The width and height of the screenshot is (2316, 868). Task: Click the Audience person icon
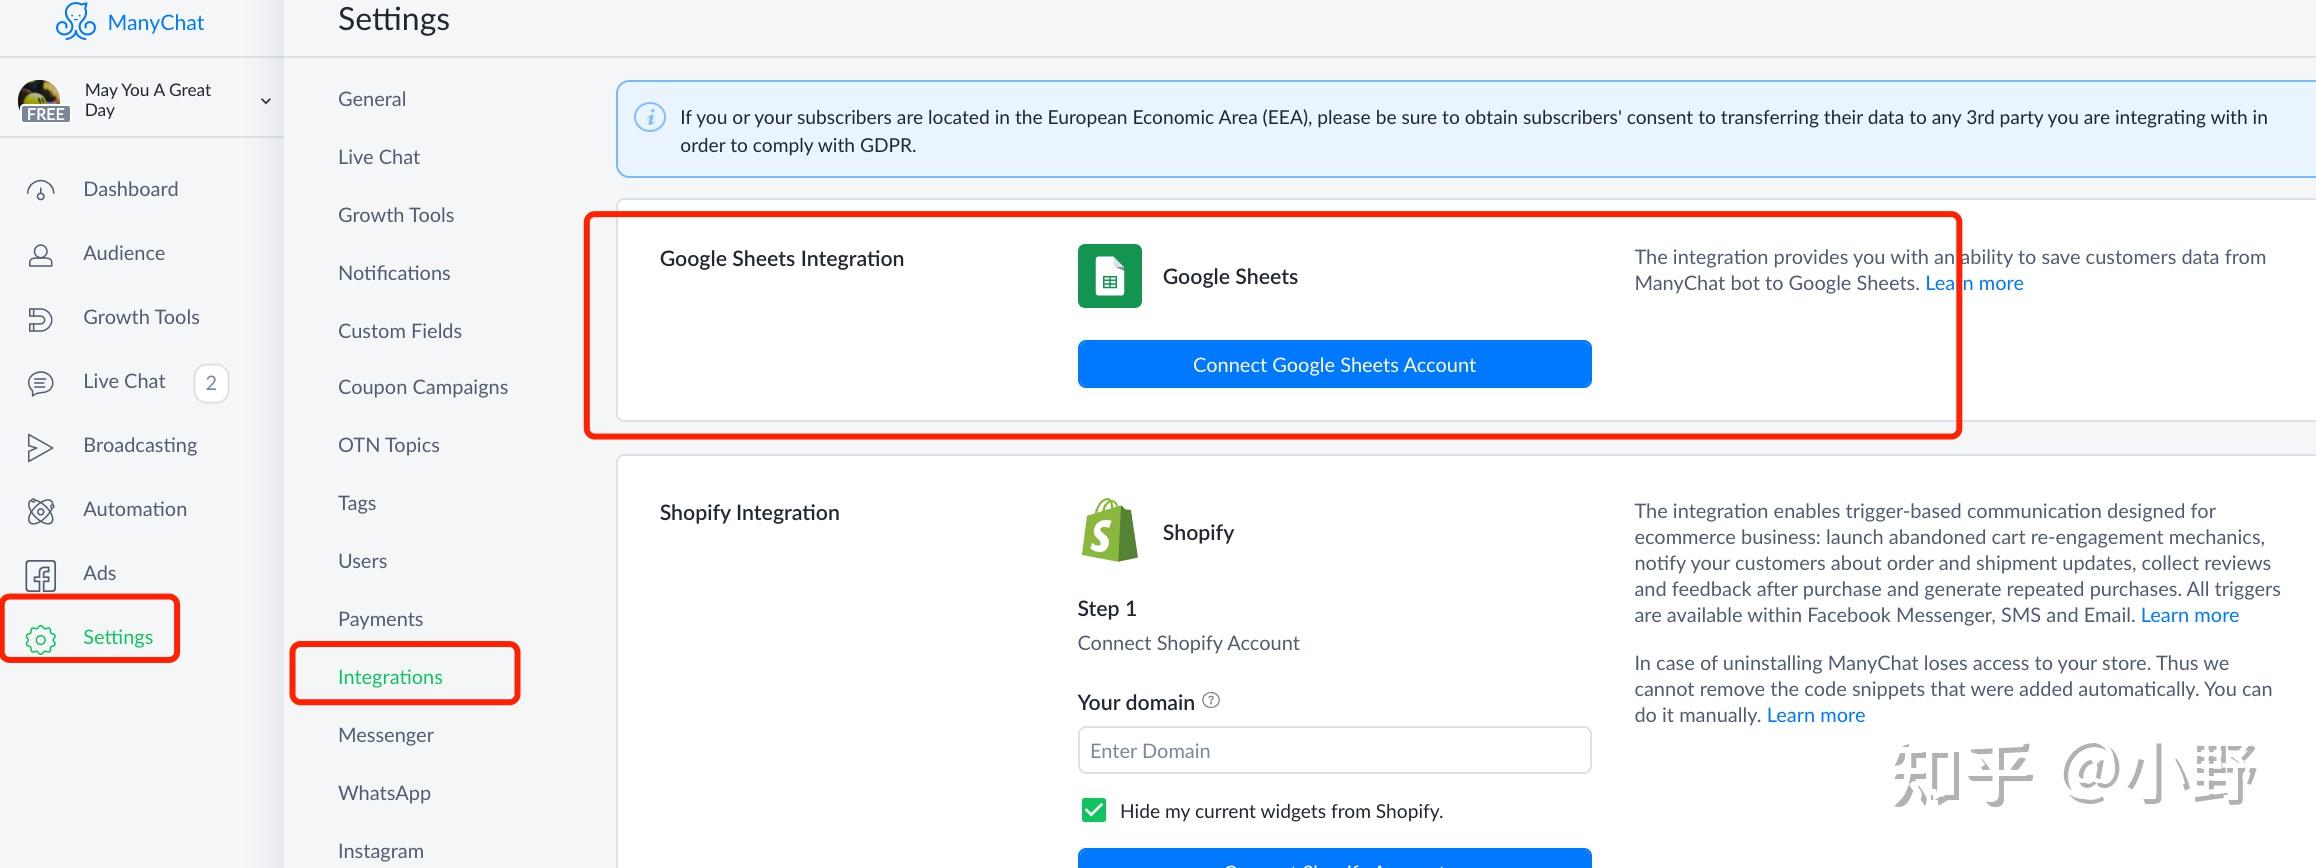tap(40, 255)
